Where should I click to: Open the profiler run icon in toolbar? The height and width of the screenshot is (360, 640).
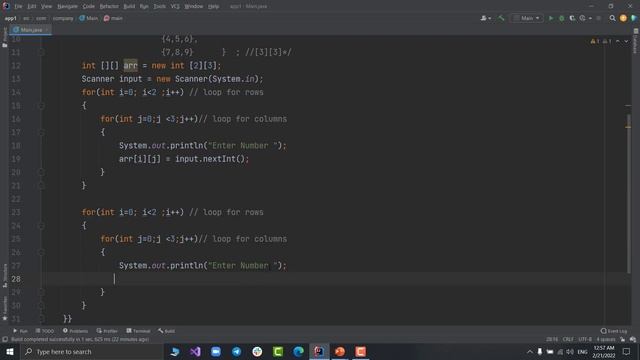click(x=583, y=18)
